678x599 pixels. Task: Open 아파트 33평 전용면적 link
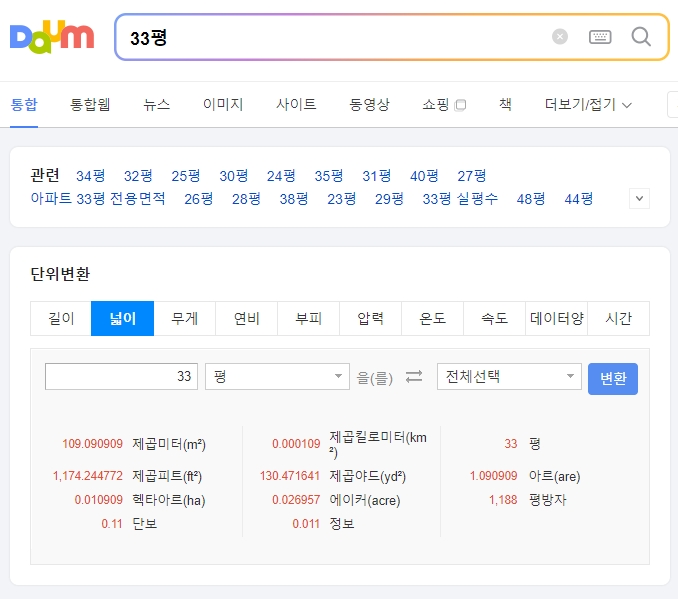pyautogui.click(x=98, y=199)
